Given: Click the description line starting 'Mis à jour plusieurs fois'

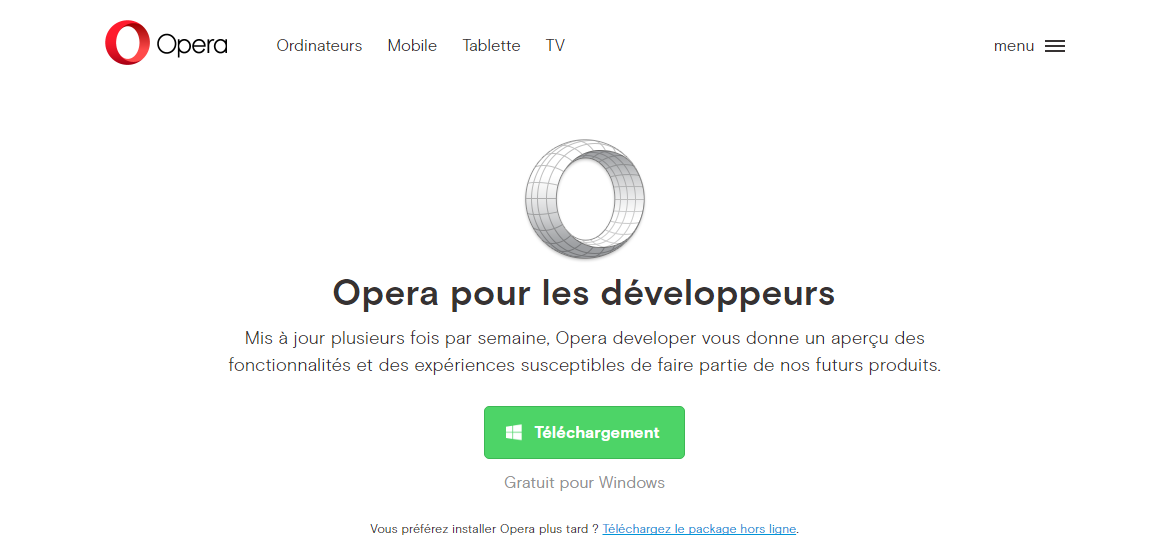Looking at the screenshot, I should click(x=584, y=338).
